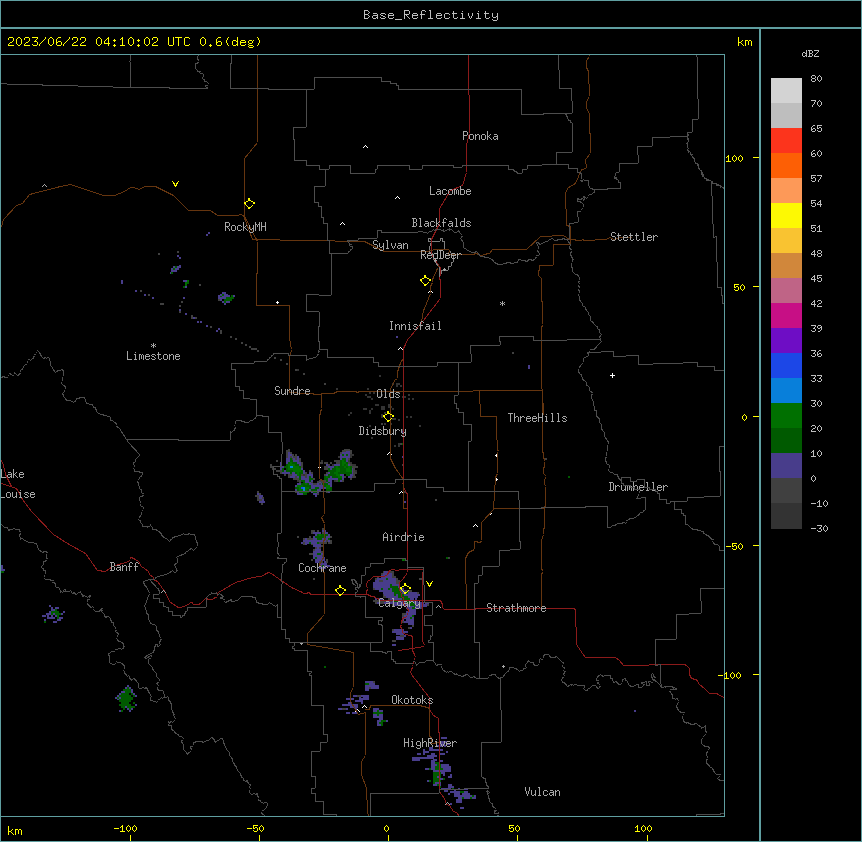Click the Strathmore label
The width and height of the screenshot is (862, 842).
coord(516,608)
